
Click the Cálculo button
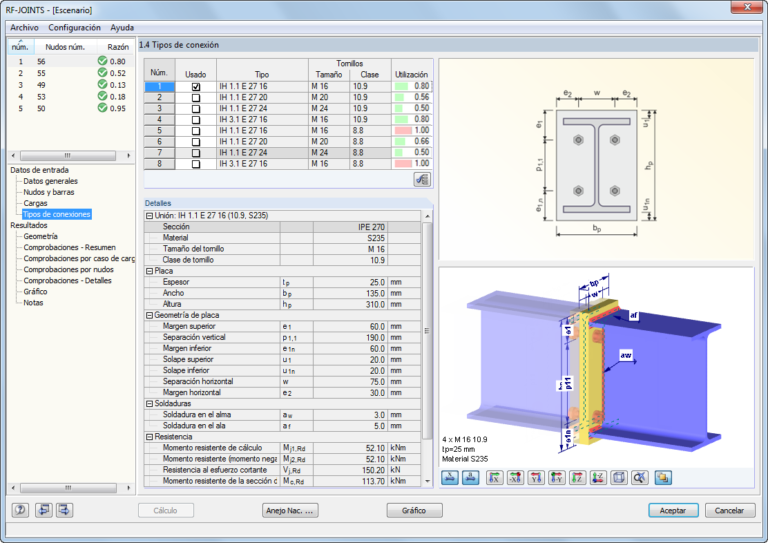tap(166, 510)
